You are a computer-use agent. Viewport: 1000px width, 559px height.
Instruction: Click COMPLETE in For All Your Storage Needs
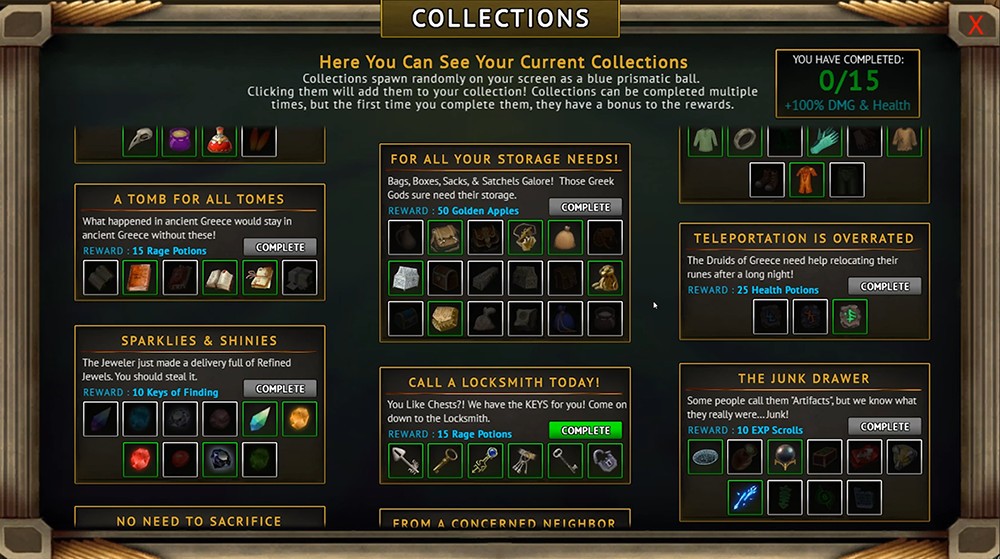[585, 207]
